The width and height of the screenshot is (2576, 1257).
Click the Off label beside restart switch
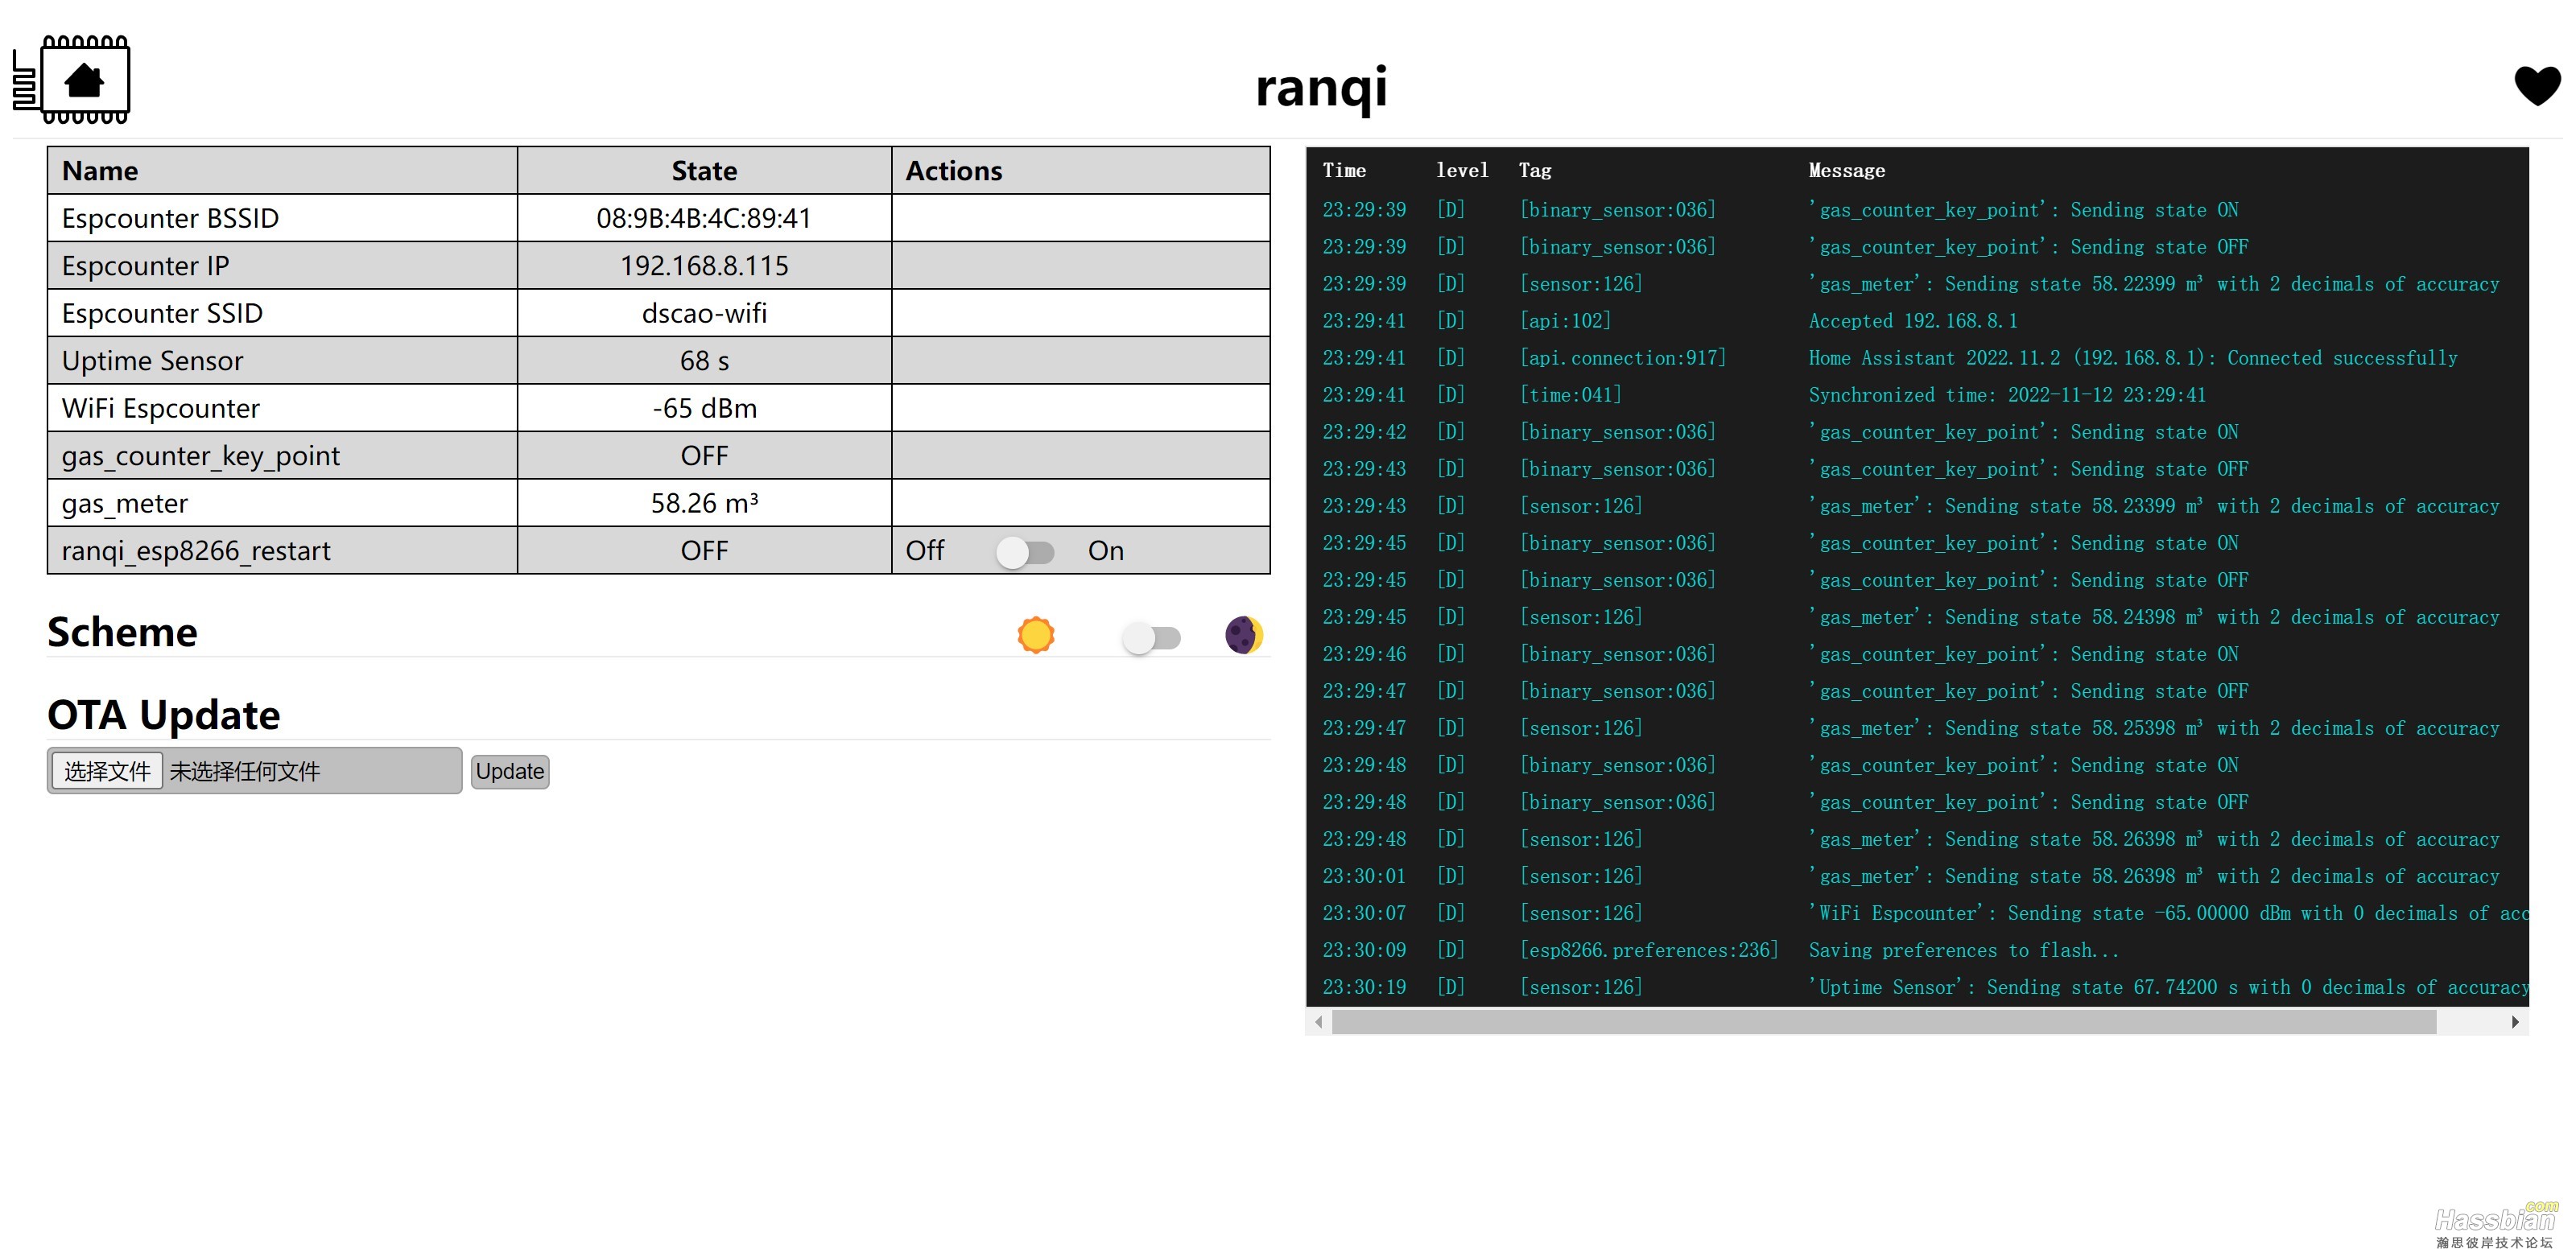tap(924, 551)
